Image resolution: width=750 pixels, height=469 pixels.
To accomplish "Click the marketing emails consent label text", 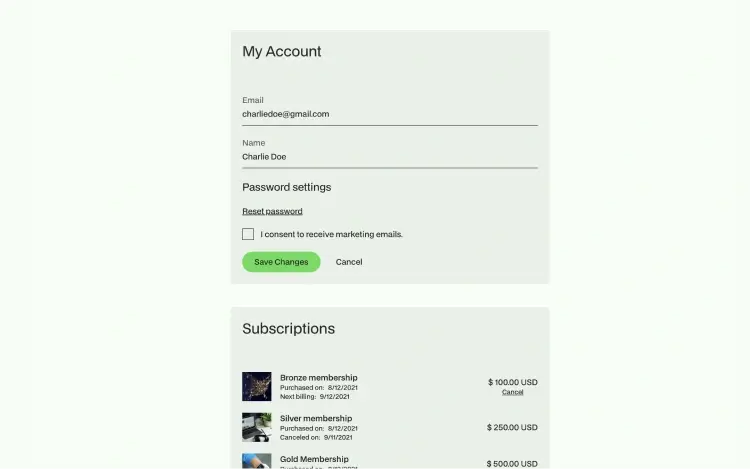I will [x=331, y=234].
